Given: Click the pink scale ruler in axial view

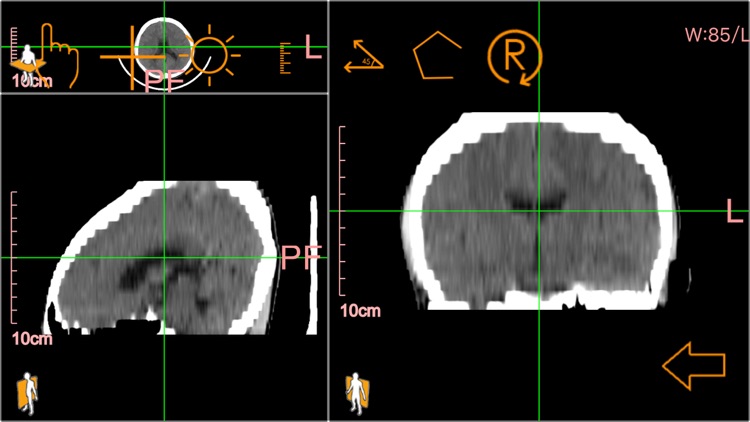Looking at the screenshot, I should [x=13, y=44].
